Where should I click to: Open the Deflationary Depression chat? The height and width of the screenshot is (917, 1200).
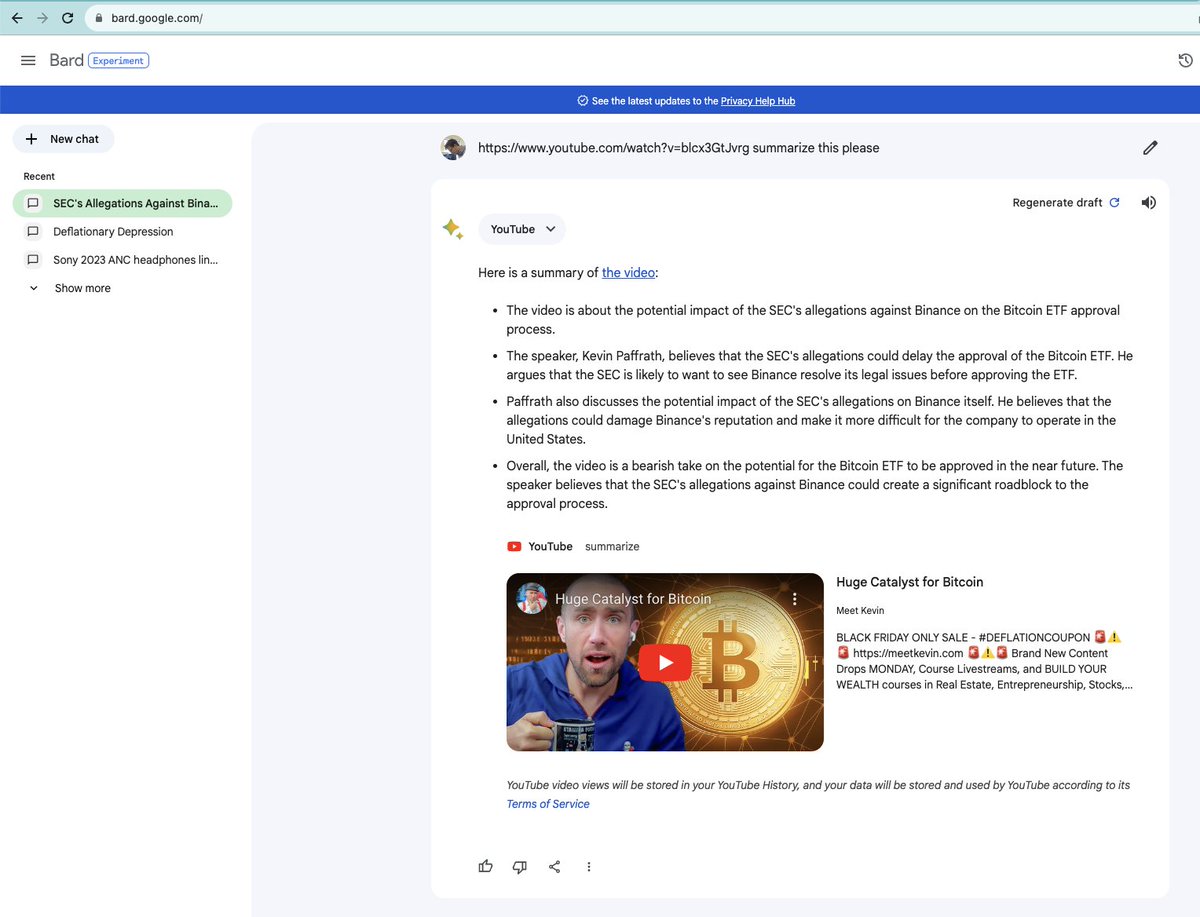113,231
